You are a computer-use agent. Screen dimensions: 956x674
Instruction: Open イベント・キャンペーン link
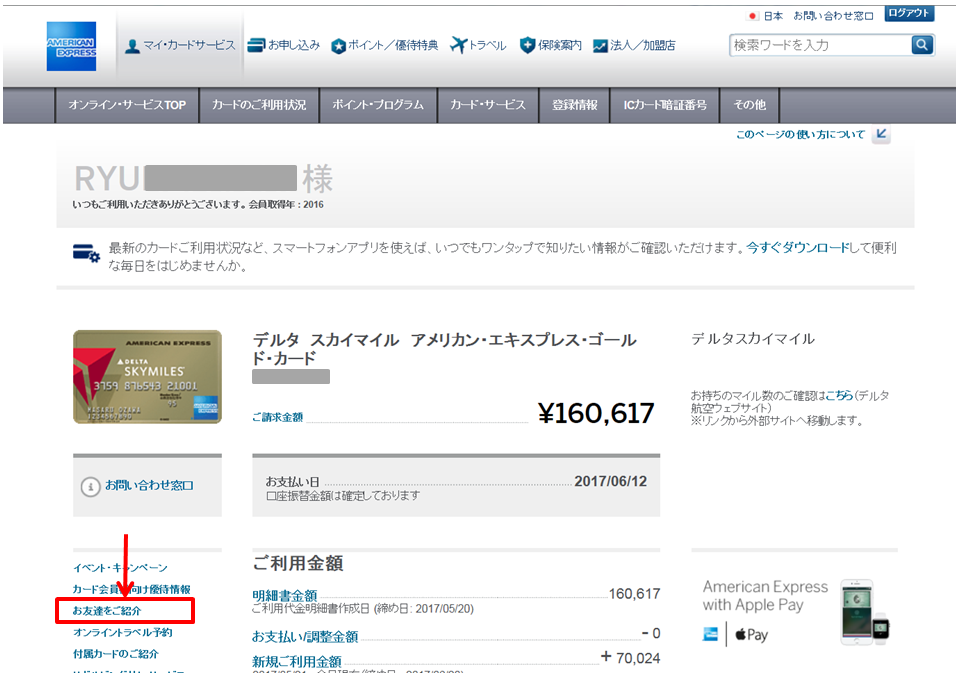click(x=120, y=568)
